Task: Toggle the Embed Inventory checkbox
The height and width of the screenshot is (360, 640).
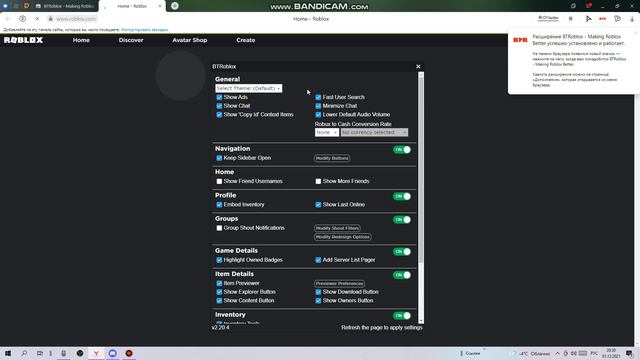Action: click(219, 204)
